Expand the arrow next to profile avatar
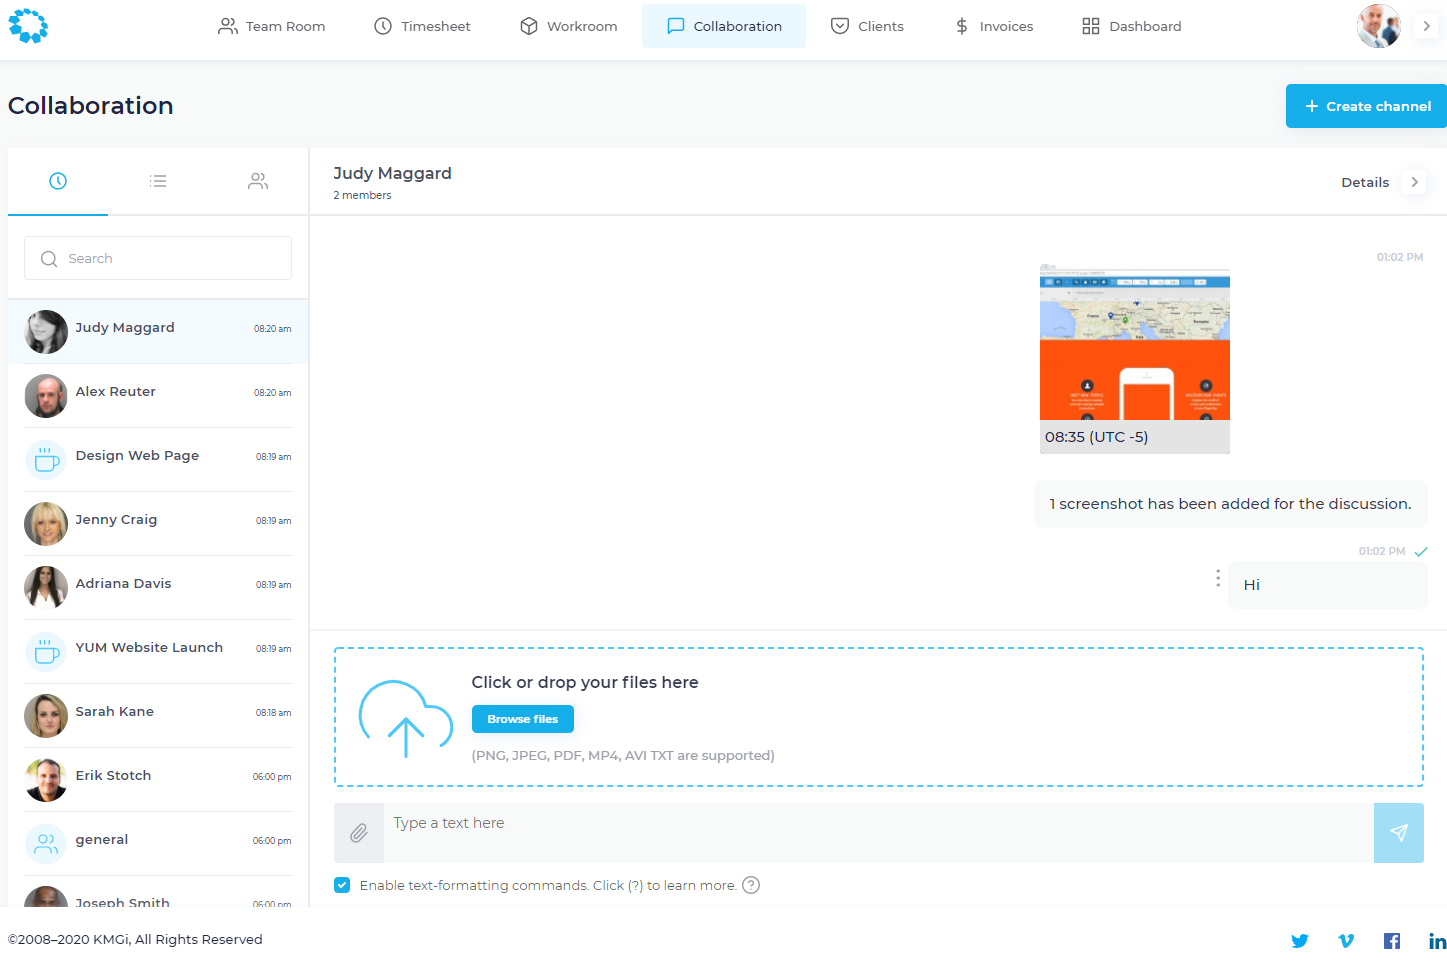This screenshot has width=1447, height=967. click(x=1426, y=26)
